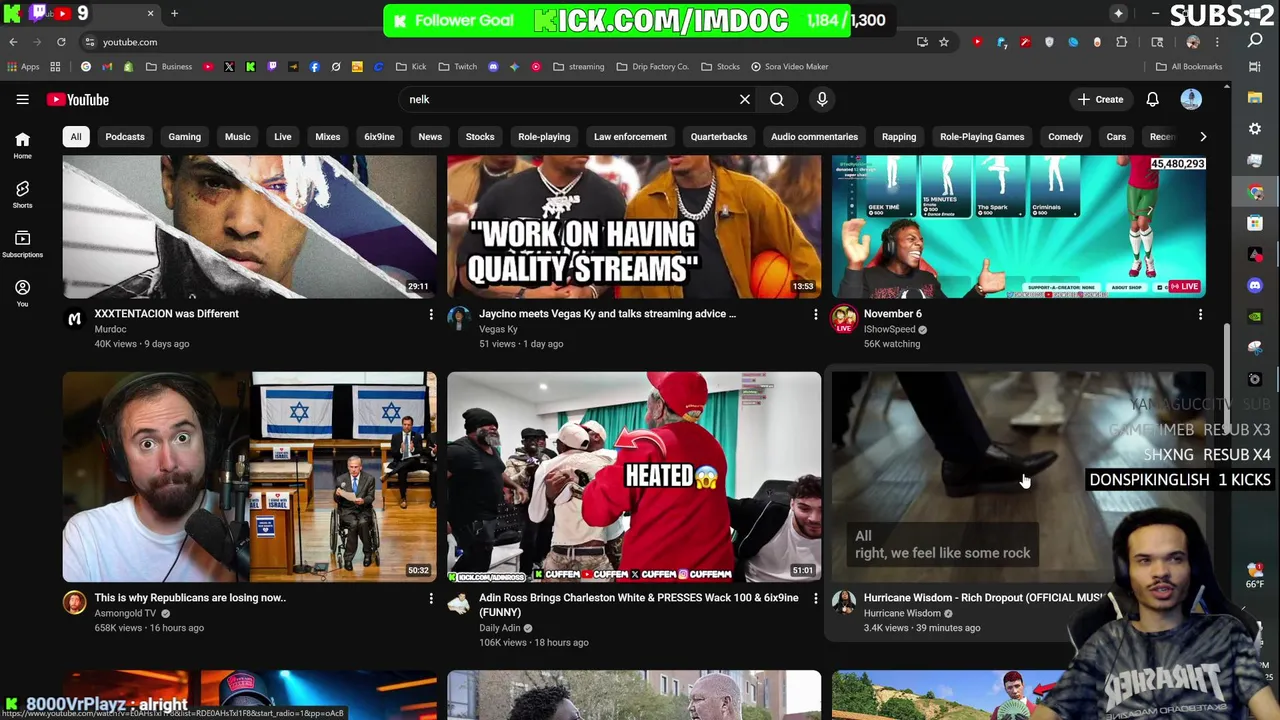Open options menu for IShowSpeed November 6 stream
The image size is (1280, 720).
1200,314
